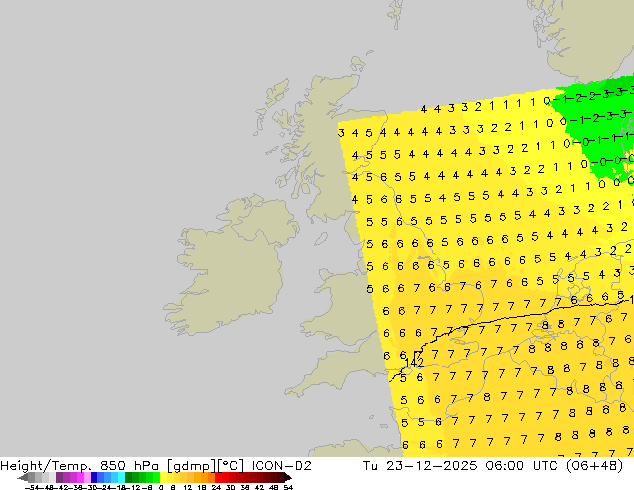
Task: Click the cyan swatch in the color scale
Action: (x=121, y=477)
